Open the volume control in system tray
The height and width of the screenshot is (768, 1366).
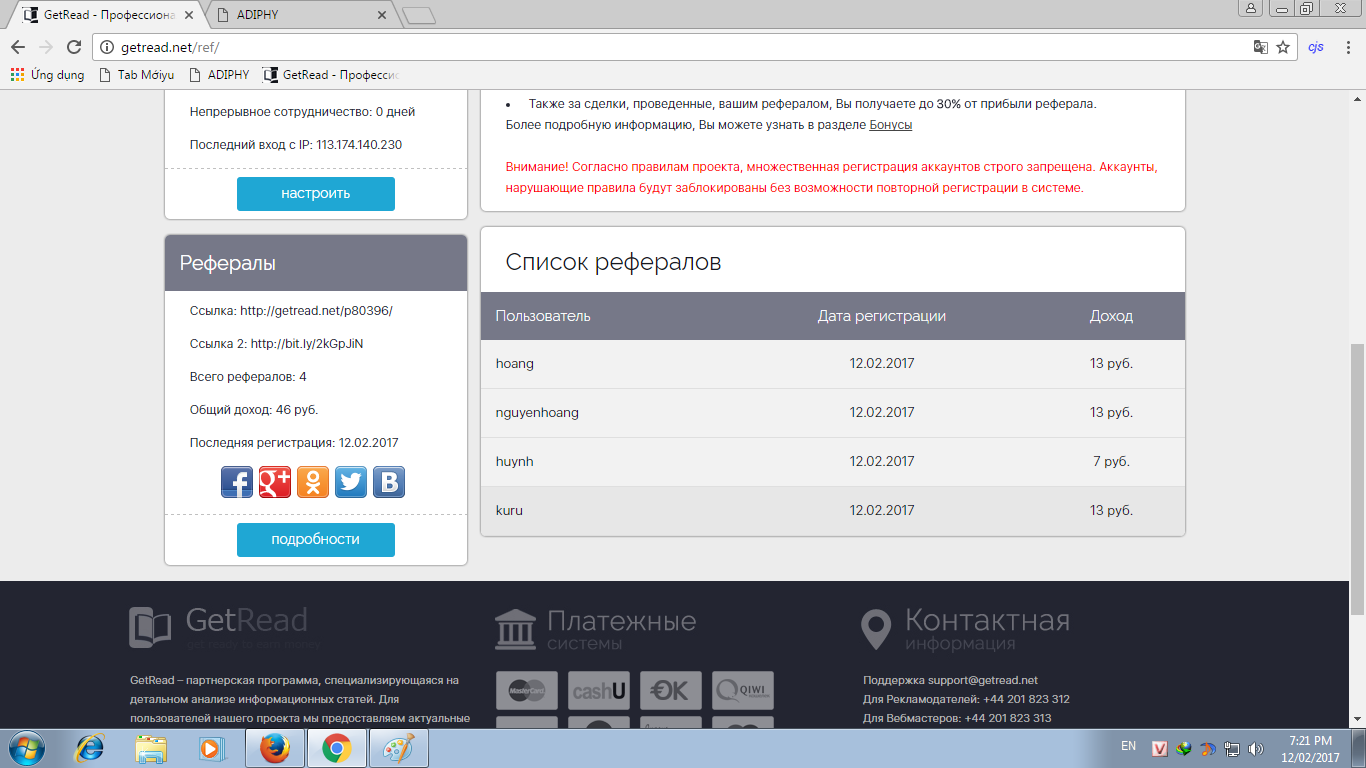[1256, 748]
